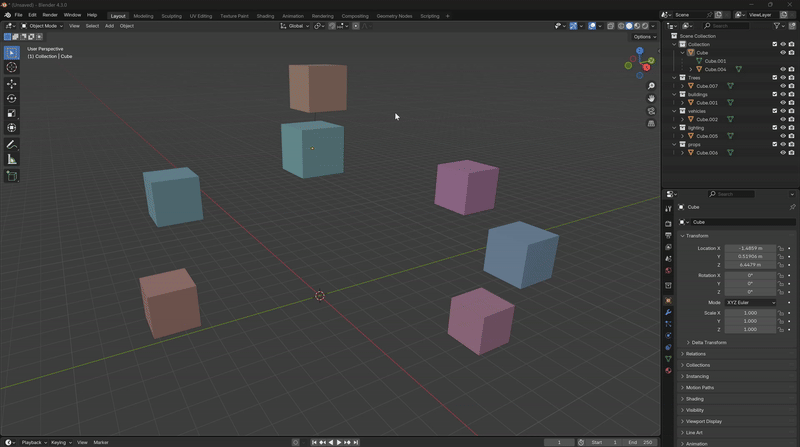Switch to the Sculpting workspace tab

tap(171, 16)
